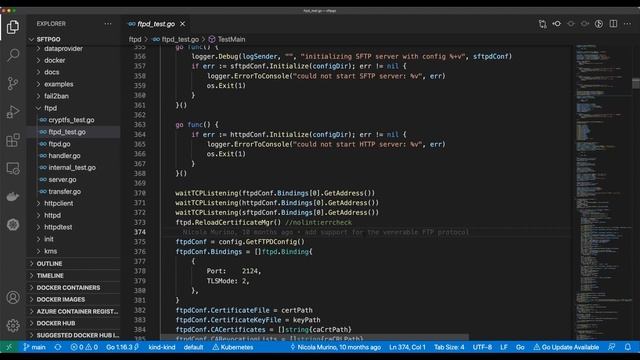
Task: Click Go Update Available notice
Action: coord(566,347)
